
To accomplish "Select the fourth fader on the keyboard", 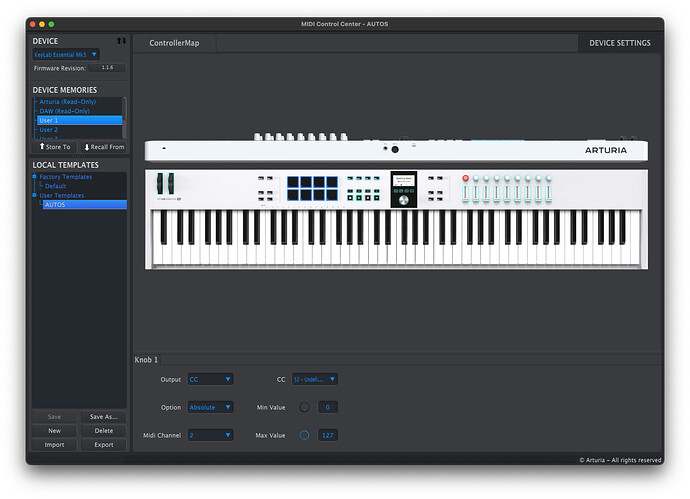I will pyautogui.click(x=496, y=194).
